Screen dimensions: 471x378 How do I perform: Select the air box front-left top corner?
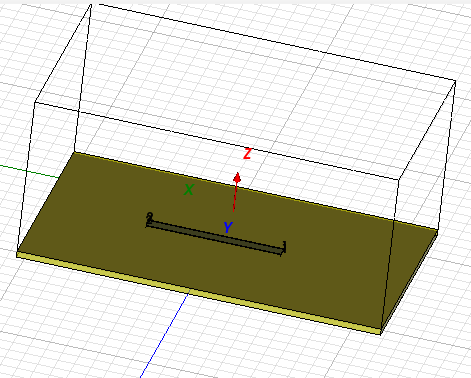coord(35,102)
